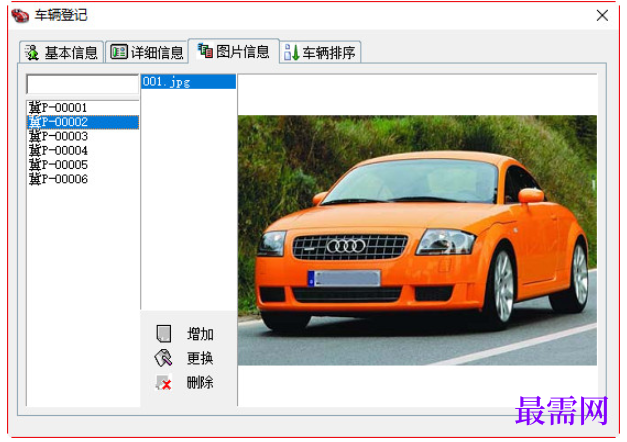This screenshot has width=627, height=442.
Task: Select vehicle 冀P-00003 in the list
Action: pos(83,136)
